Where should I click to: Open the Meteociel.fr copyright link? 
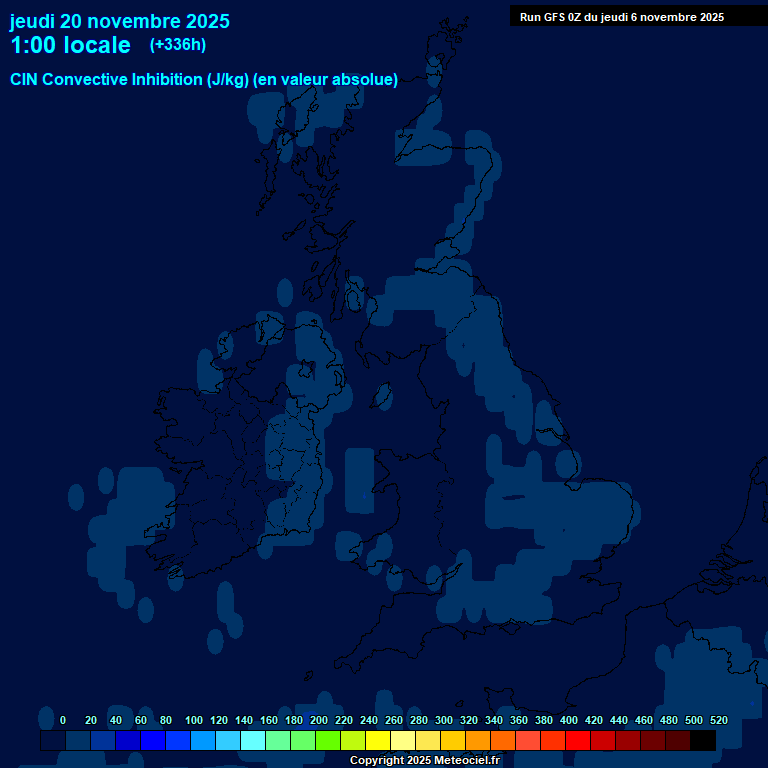[424, 760]
